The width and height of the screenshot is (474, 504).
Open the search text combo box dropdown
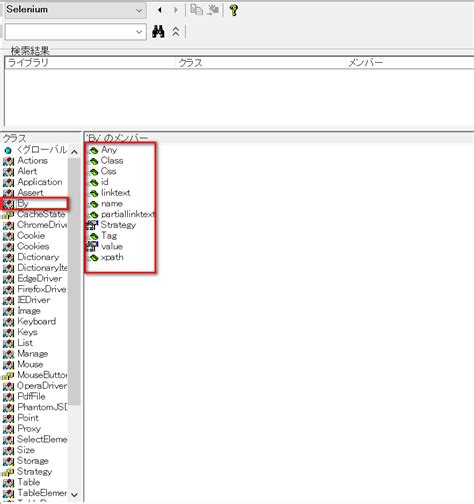coord(139,32)
